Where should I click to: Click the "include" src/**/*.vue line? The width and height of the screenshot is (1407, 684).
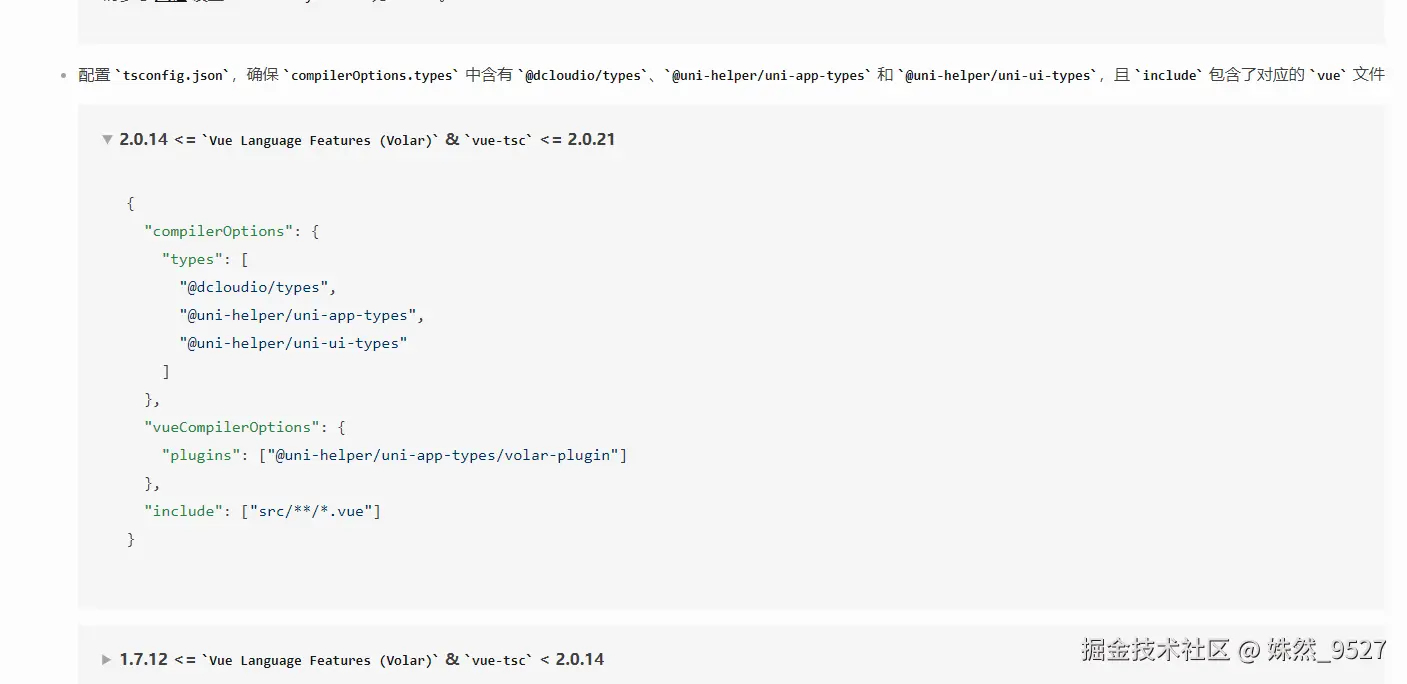click(x=262, y=511)
